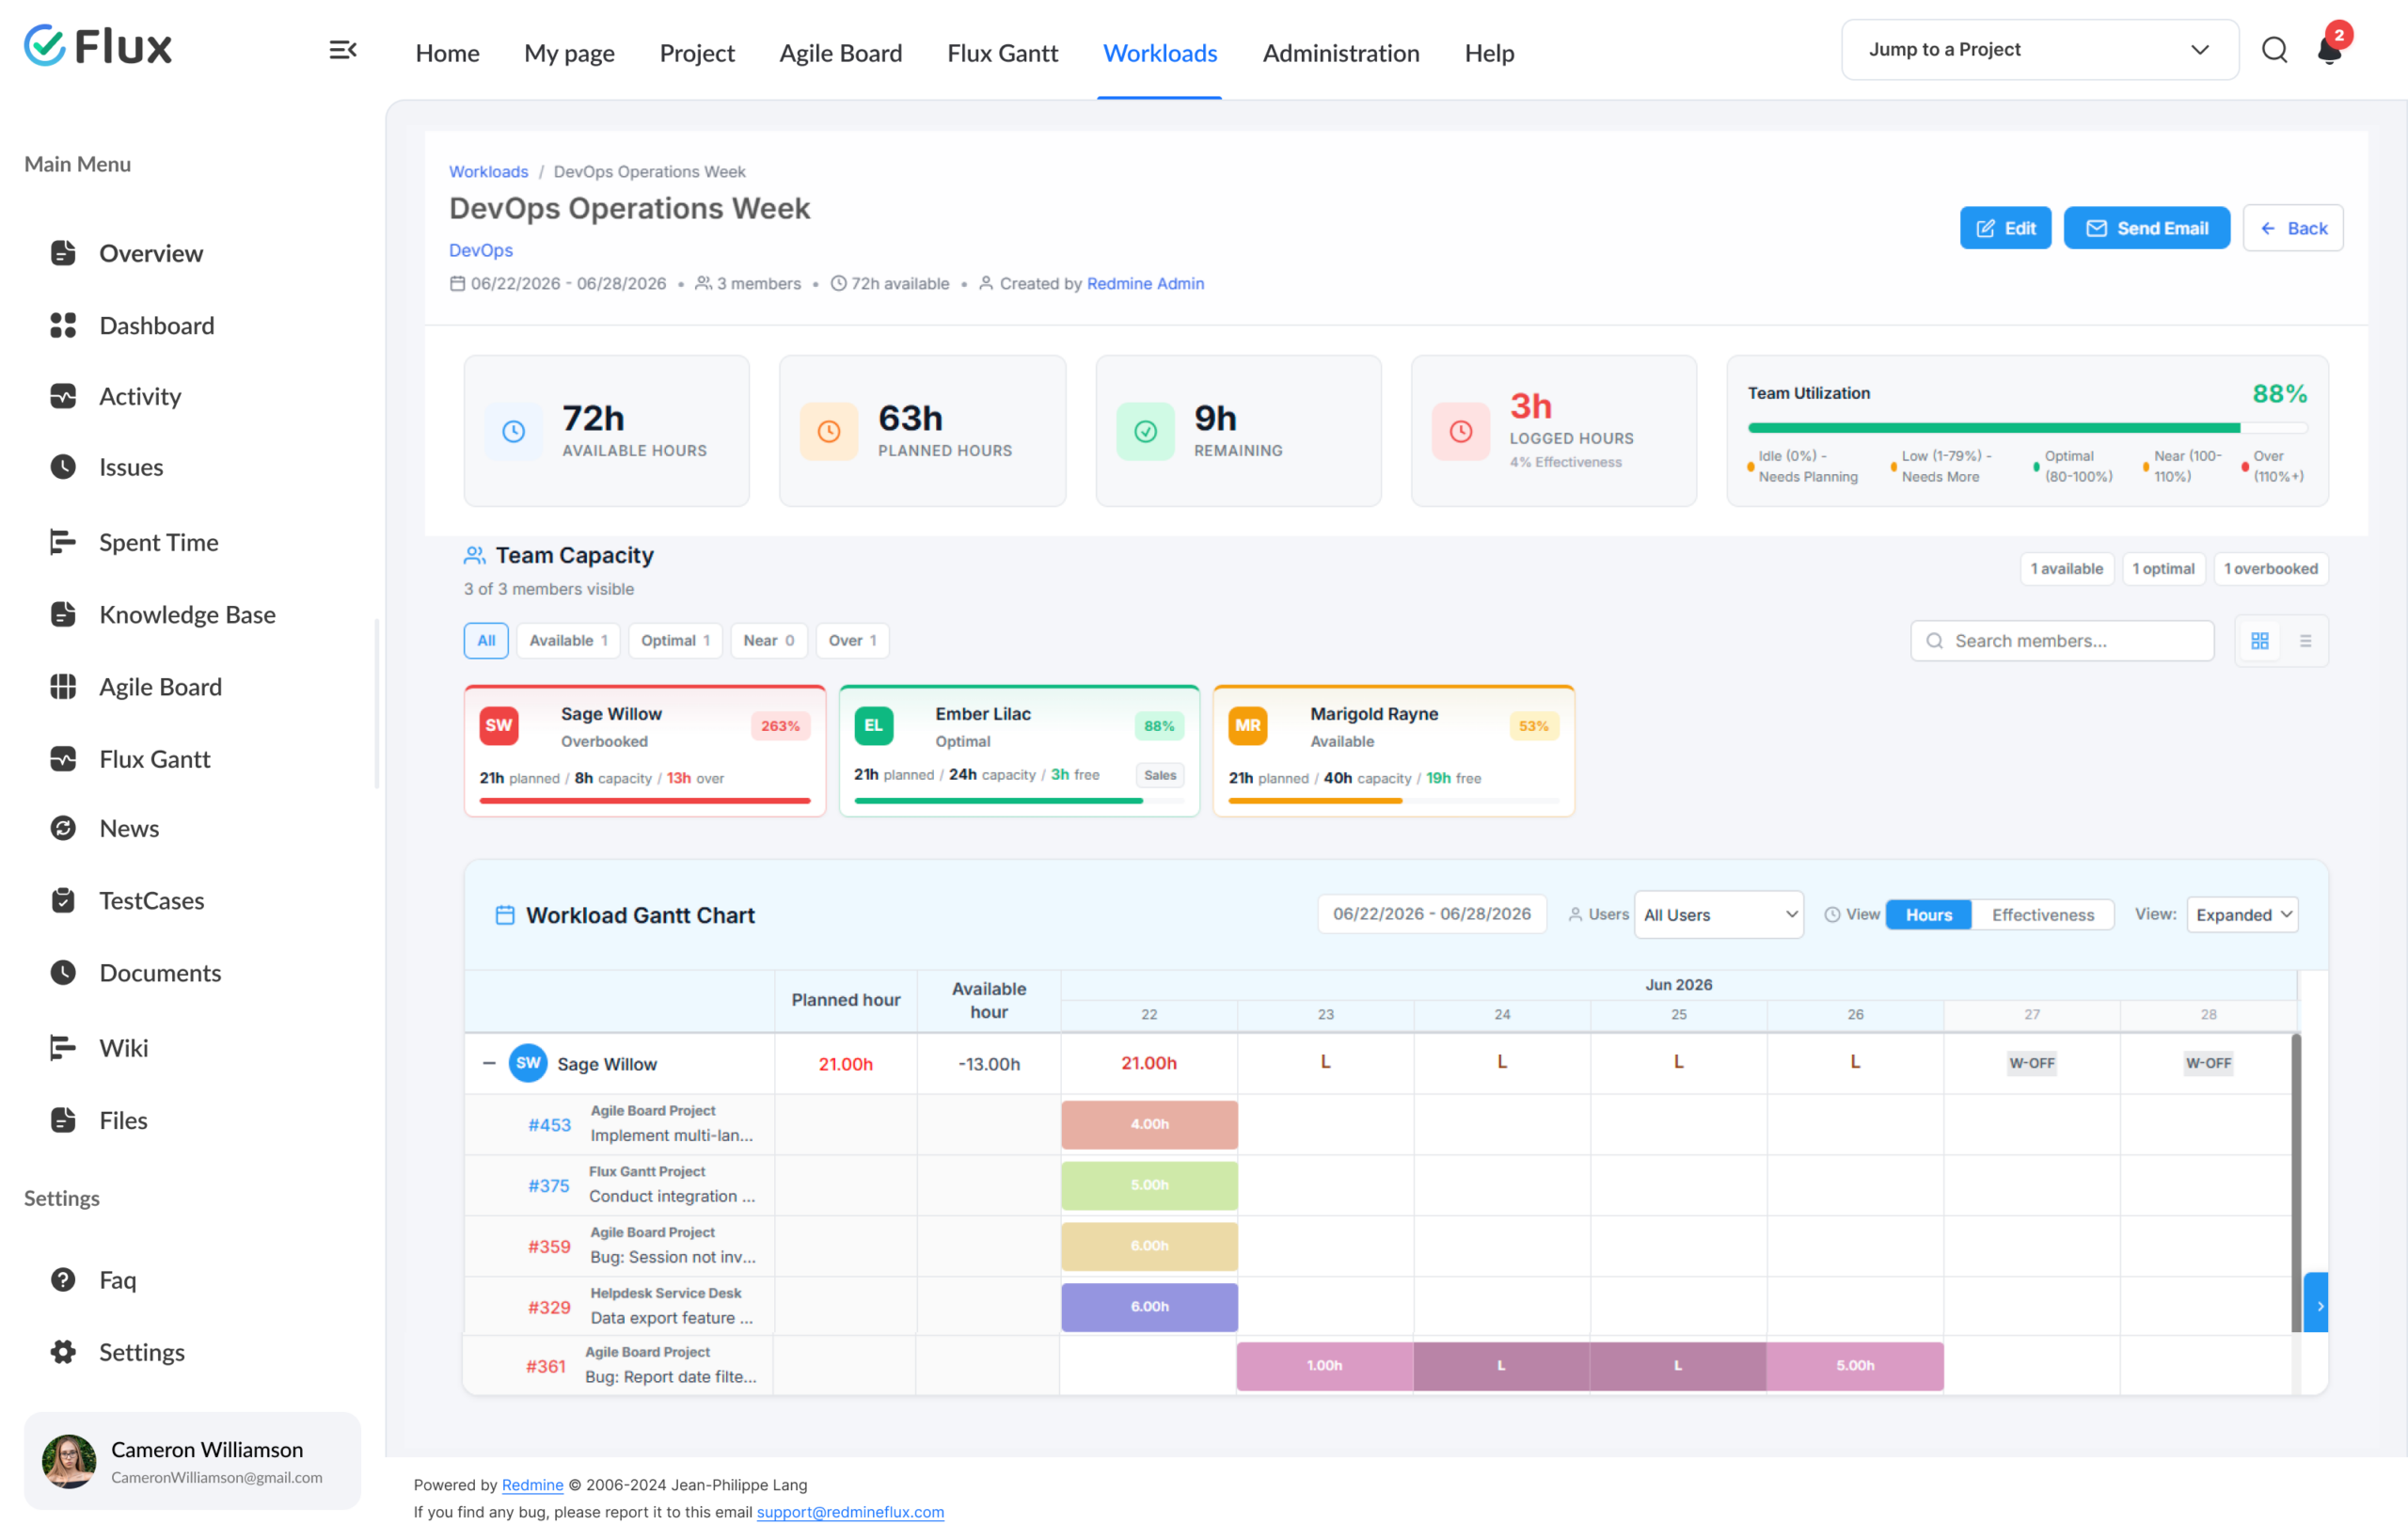Image resolution: width=2408 pixels, height=1540 pixels.
Task: Open Overview in the sidebar
Action: pos(151,253)
